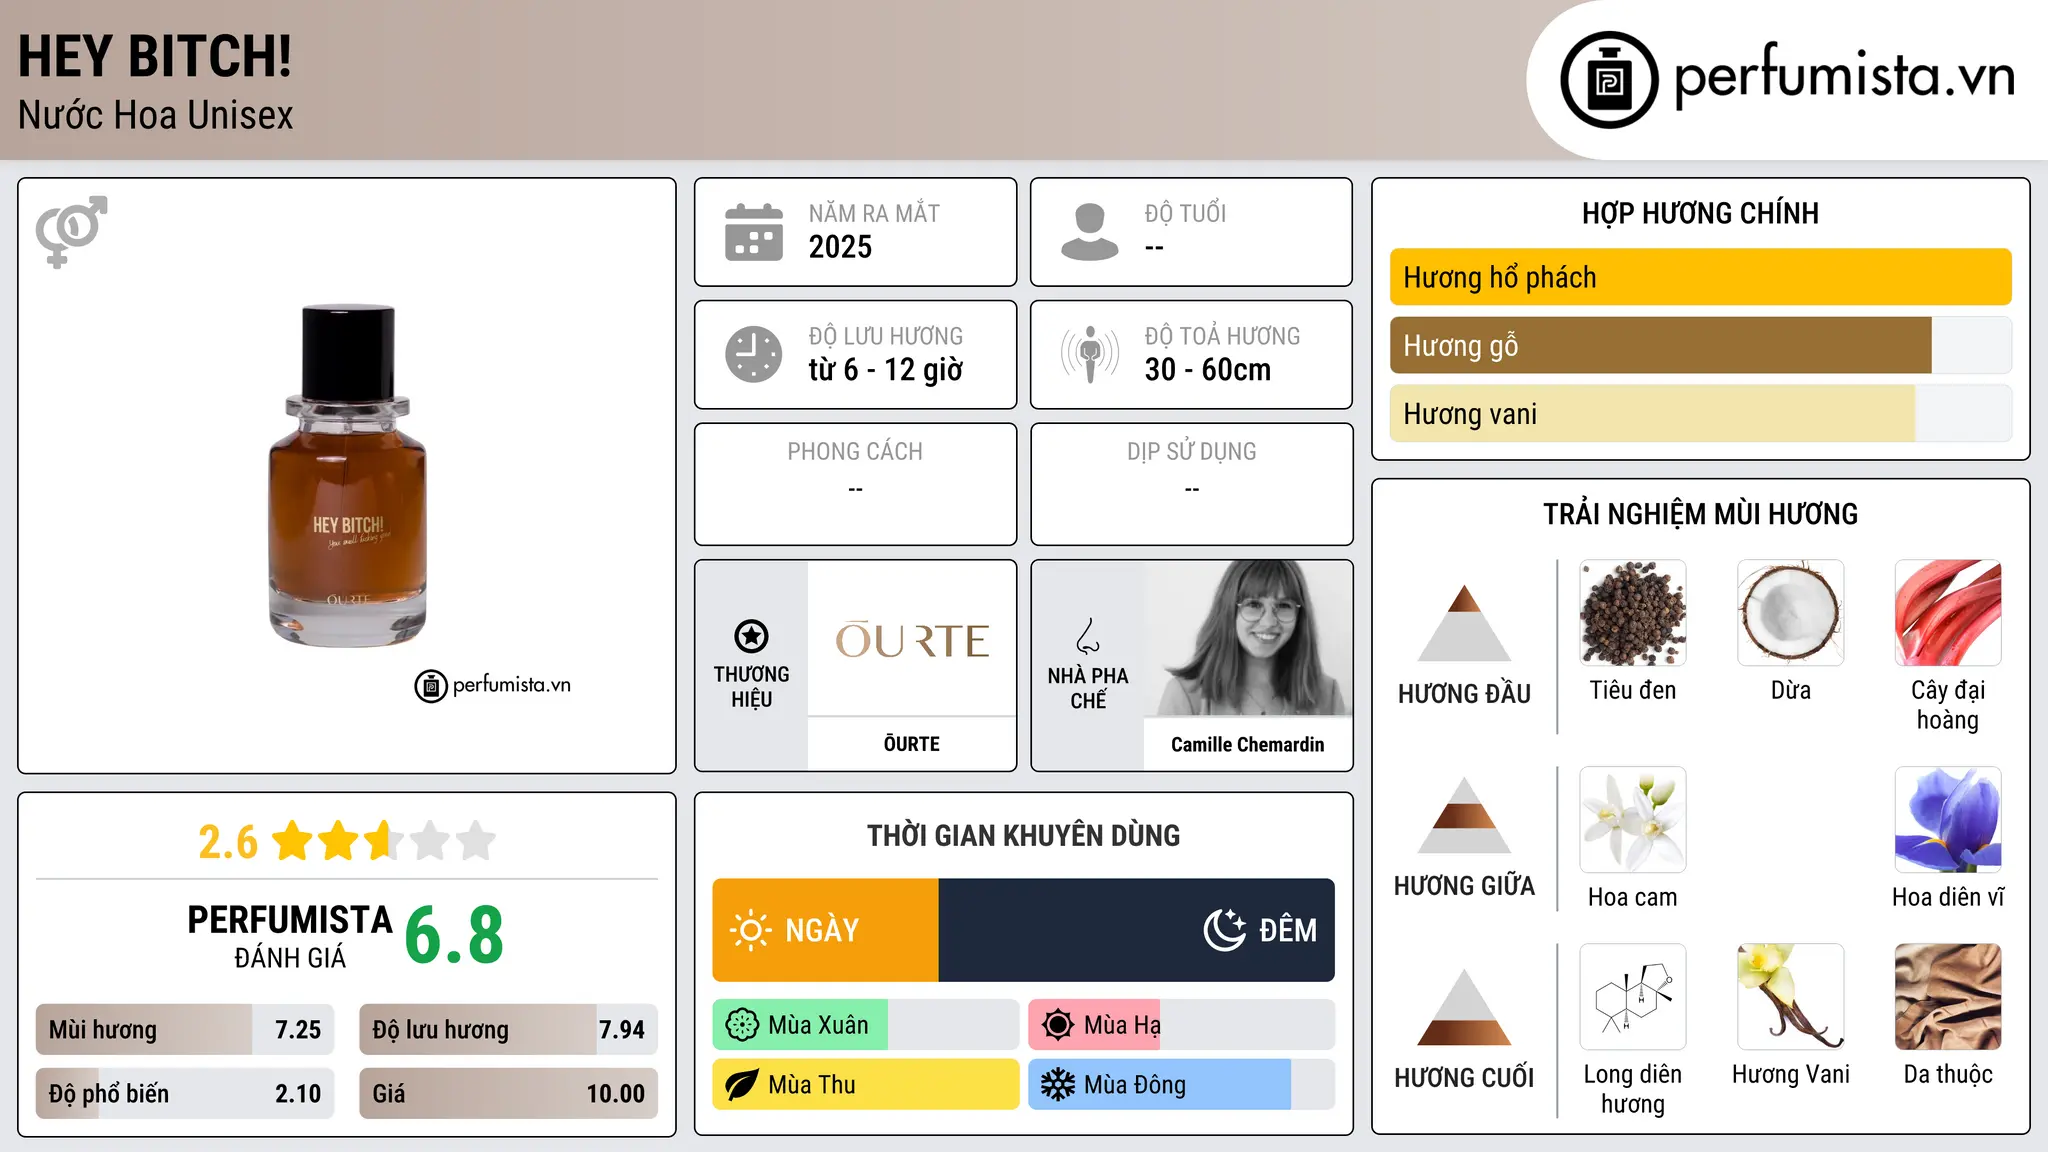2048x1152 pixels.
Task: Click the nose perfumer icon
Action: [x=1088, y=636]
